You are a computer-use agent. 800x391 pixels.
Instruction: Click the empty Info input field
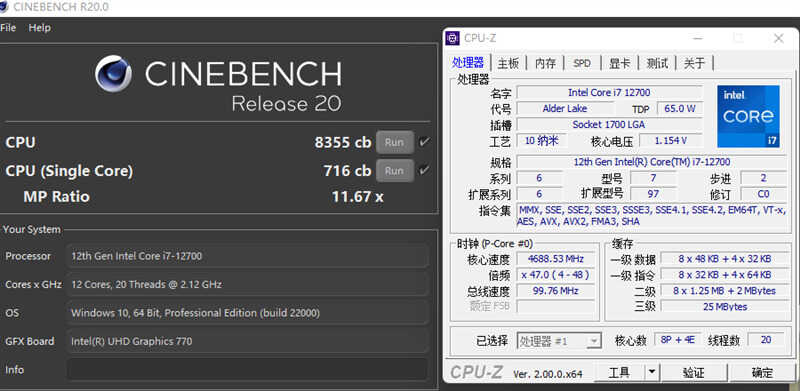[x=247, y=369]
